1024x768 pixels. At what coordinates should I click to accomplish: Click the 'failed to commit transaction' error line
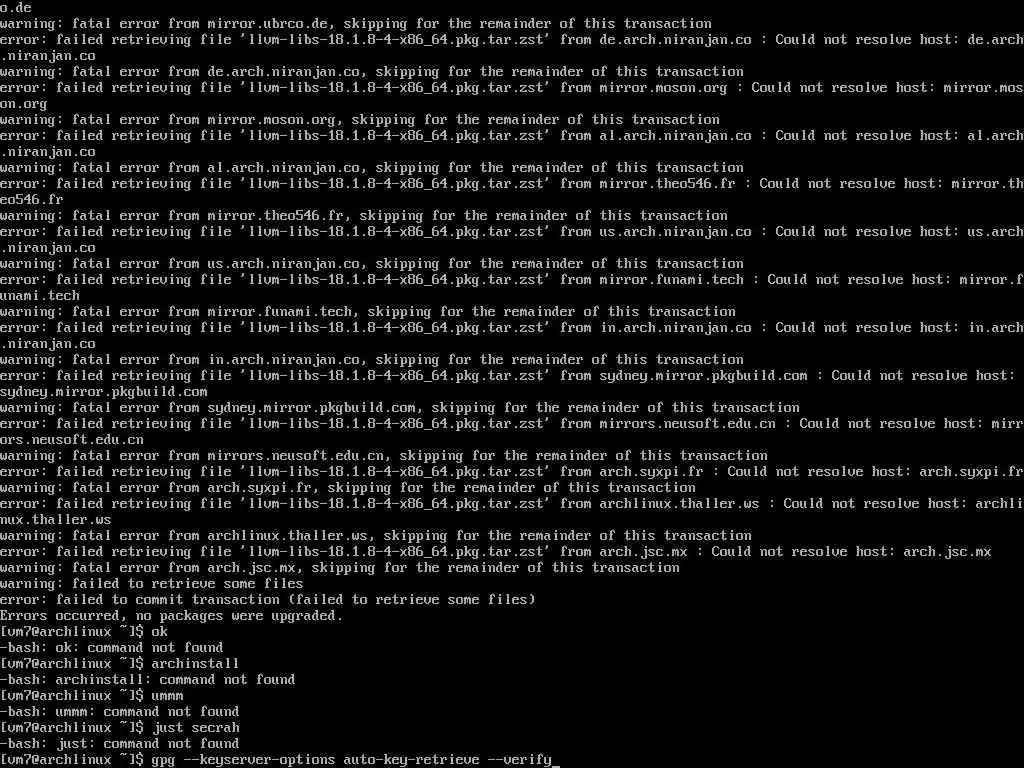(x=268, y=600)
